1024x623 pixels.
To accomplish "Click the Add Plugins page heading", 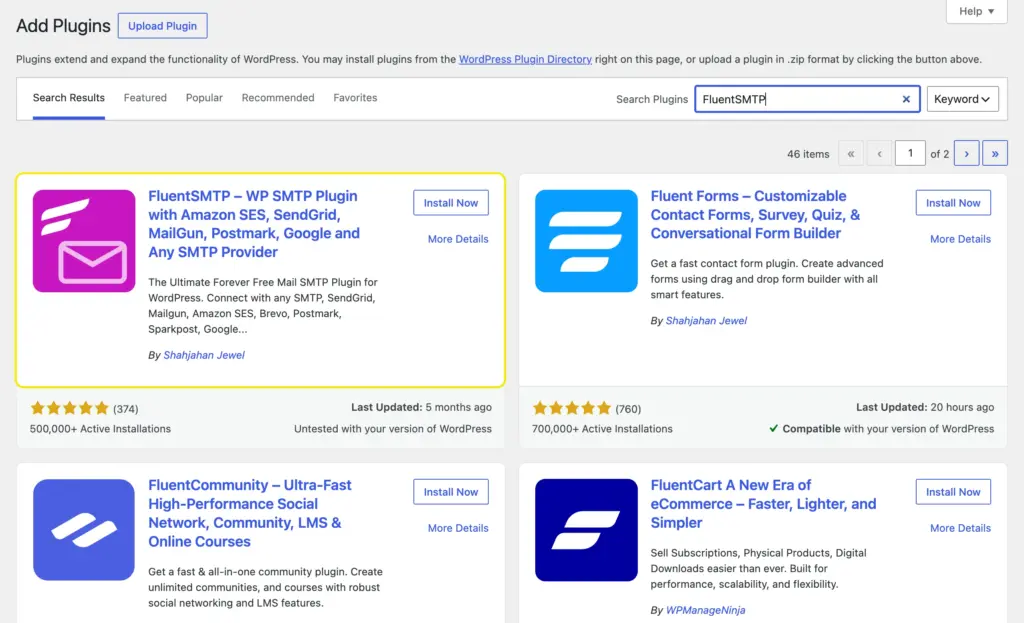I will 63,25.
